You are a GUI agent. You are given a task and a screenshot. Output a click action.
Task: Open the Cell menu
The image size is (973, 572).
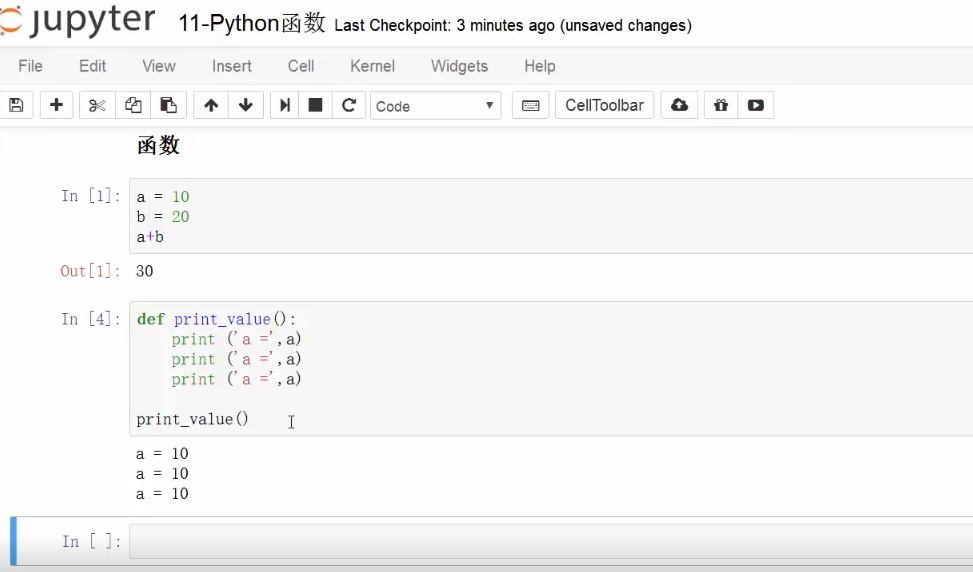[x=301, y=66]
